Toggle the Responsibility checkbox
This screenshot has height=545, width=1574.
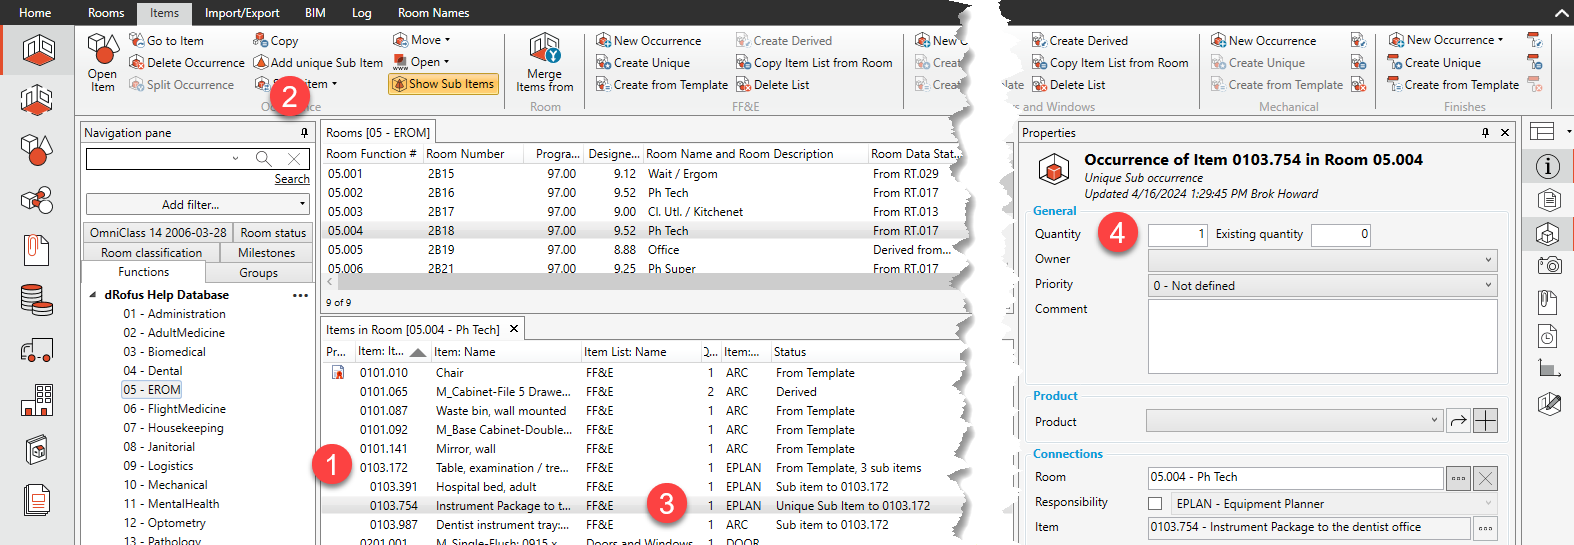[x=1155, y=503]
